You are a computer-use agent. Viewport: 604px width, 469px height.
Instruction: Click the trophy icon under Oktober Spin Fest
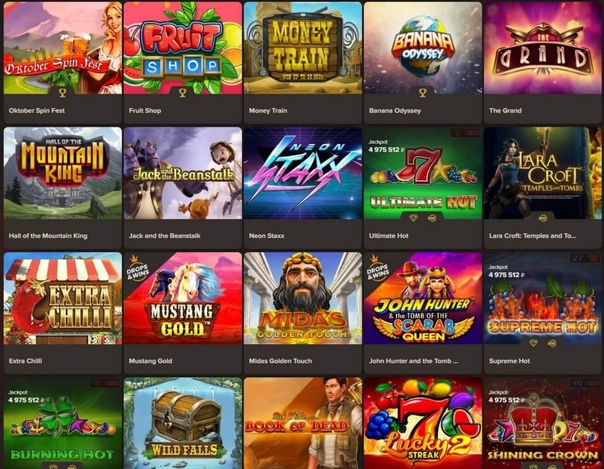tap(62, 92)
